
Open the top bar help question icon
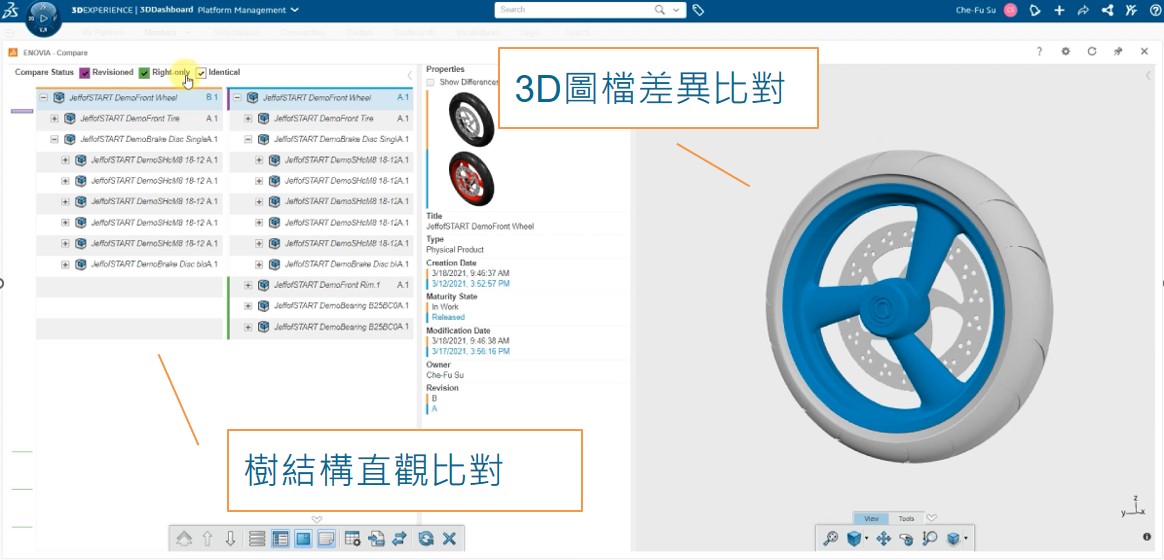[1154, 10]
